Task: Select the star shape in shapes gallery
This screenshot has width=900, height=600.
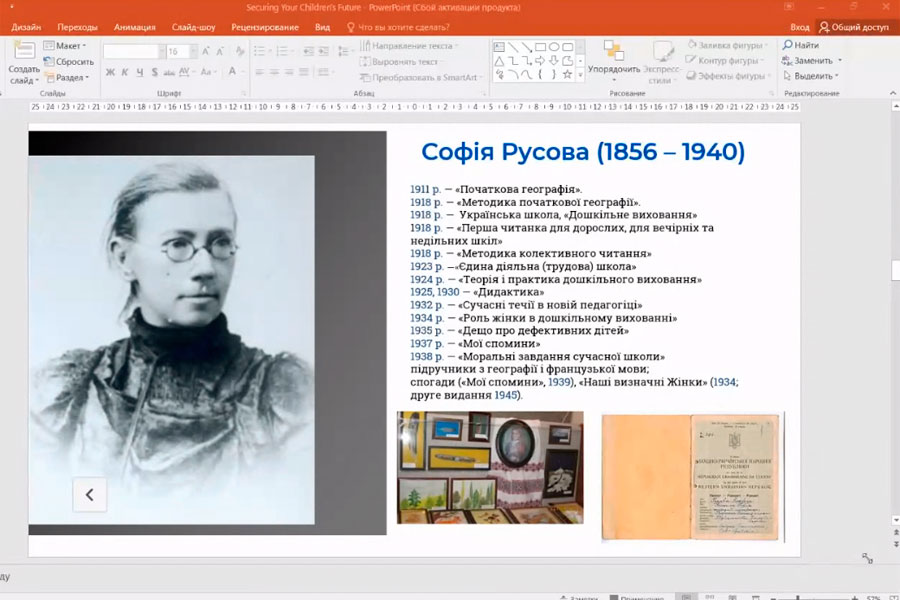Action: 567,74
